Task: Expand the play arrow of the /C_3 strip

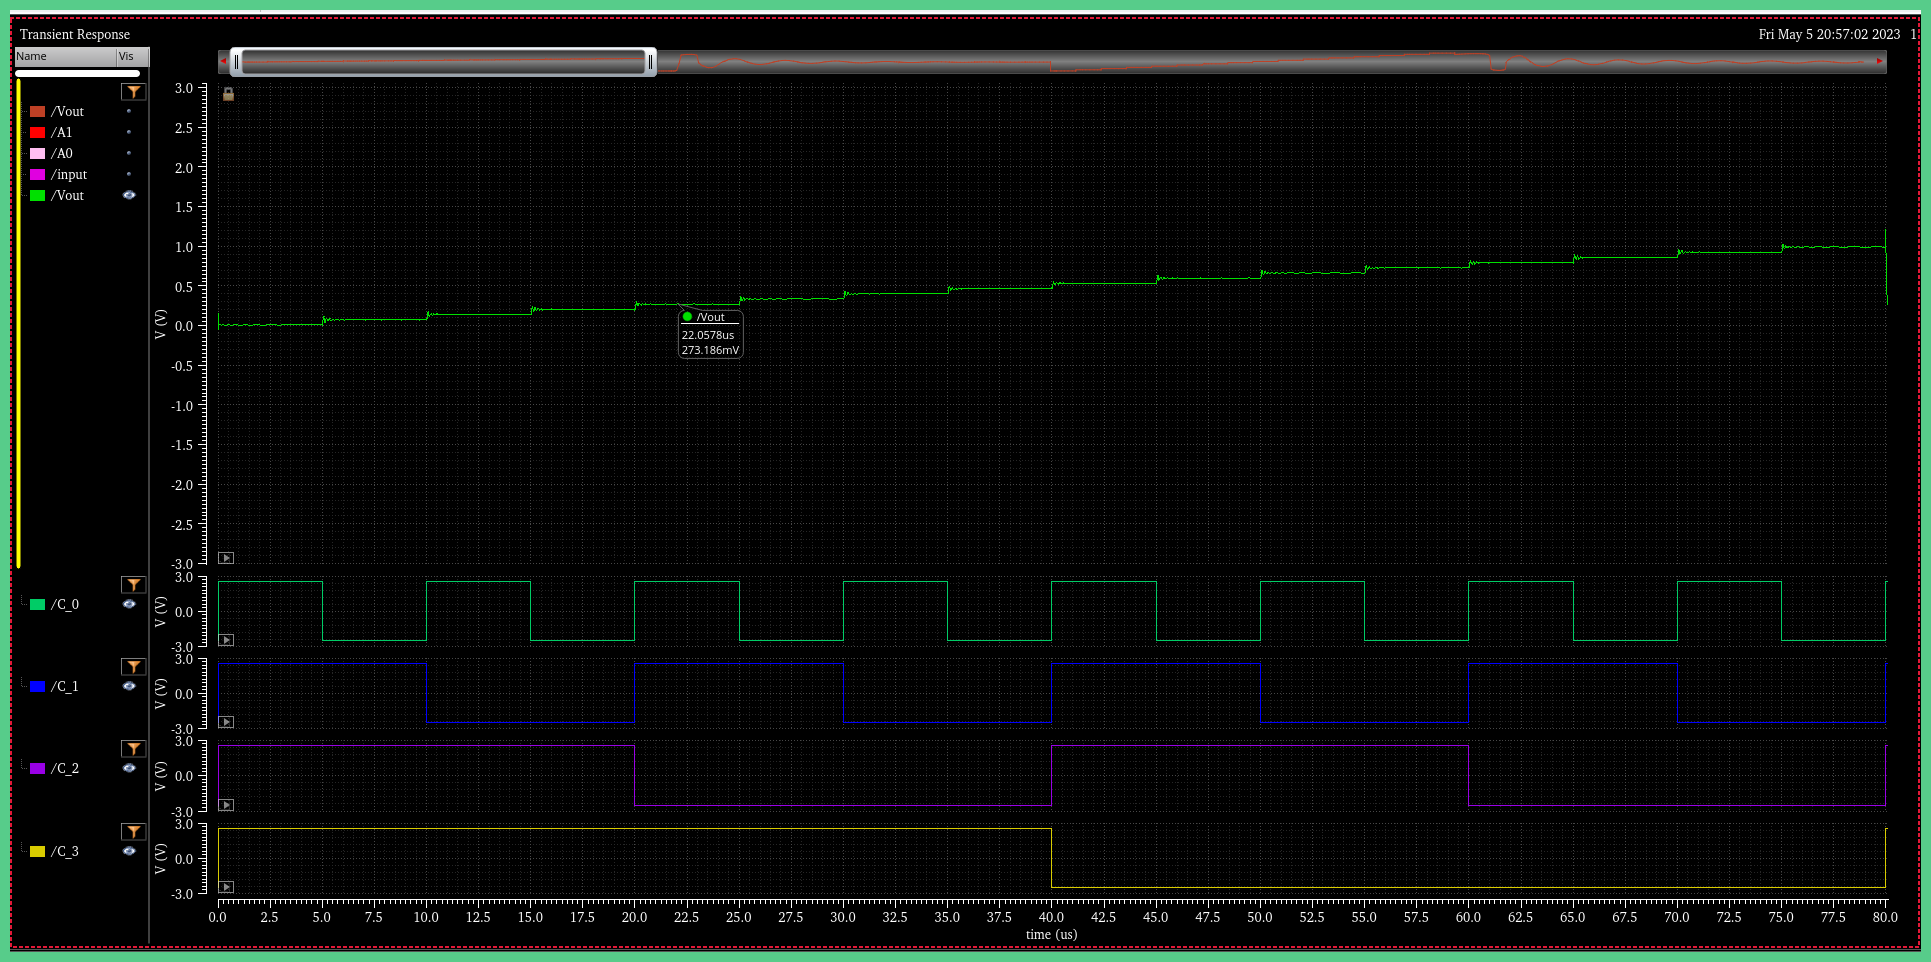Action: coord(226,887)
